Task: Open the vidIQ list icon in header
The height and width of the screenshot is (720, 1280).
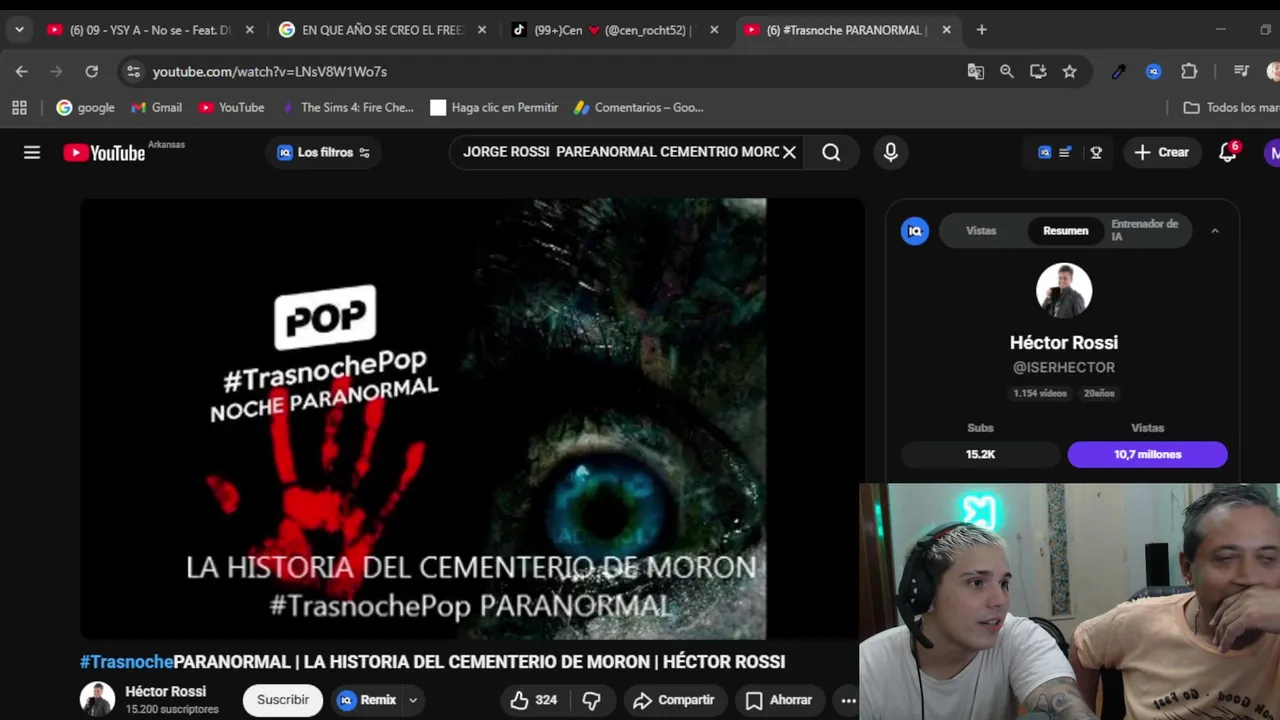Action: pos(1065,152)
